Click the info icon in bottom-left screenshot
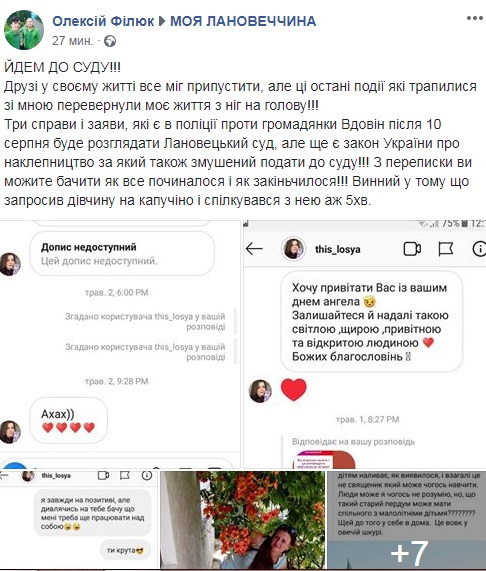The width and height of the screenshot is (486, 571). pos(147,475)
